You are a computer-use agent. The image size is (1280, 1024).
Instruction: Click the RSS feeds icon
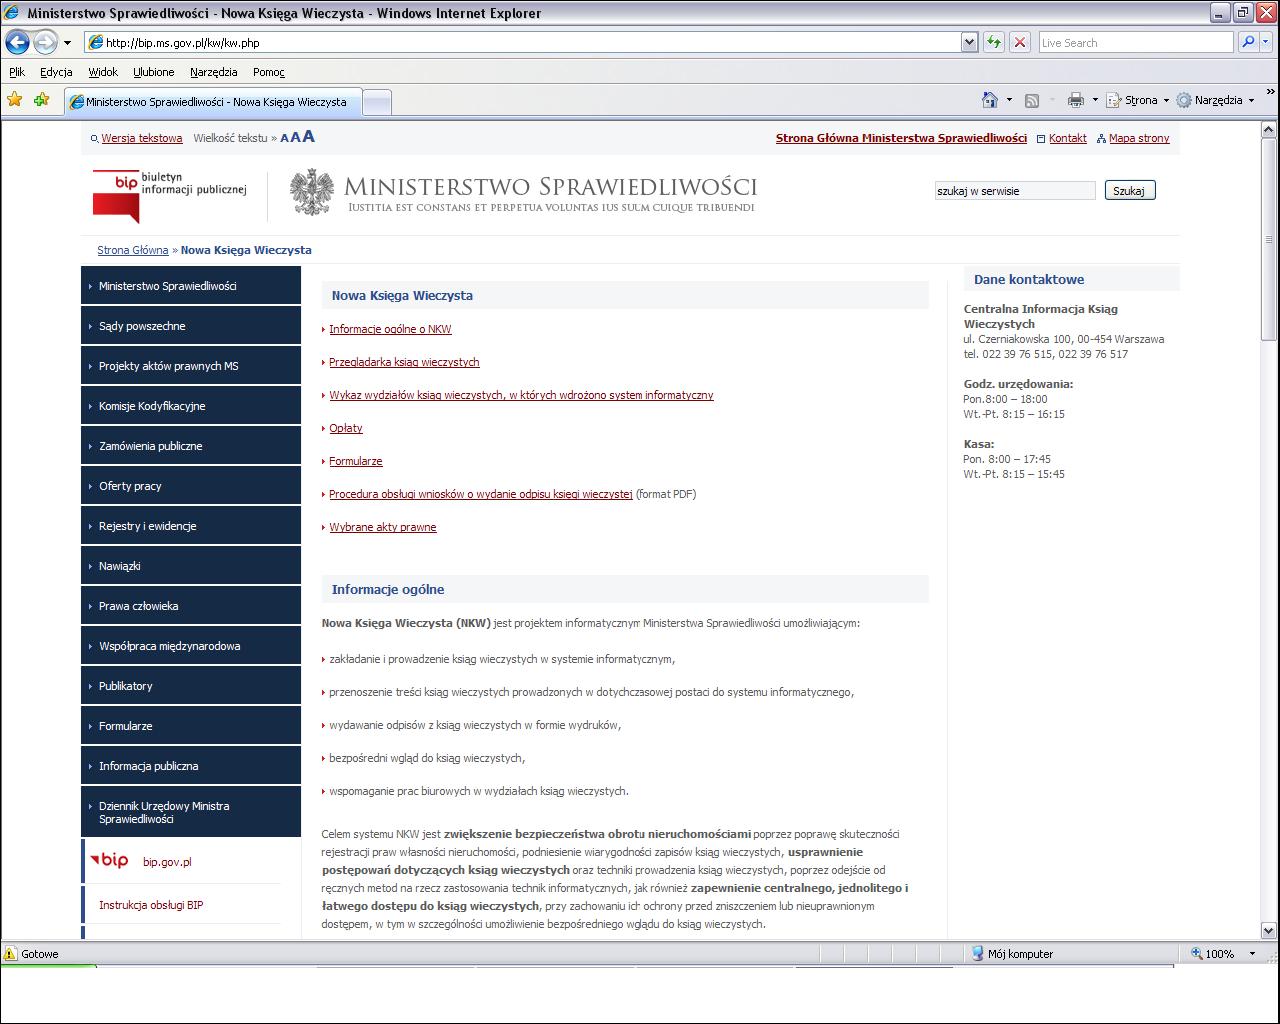[x=1032, y=100]
